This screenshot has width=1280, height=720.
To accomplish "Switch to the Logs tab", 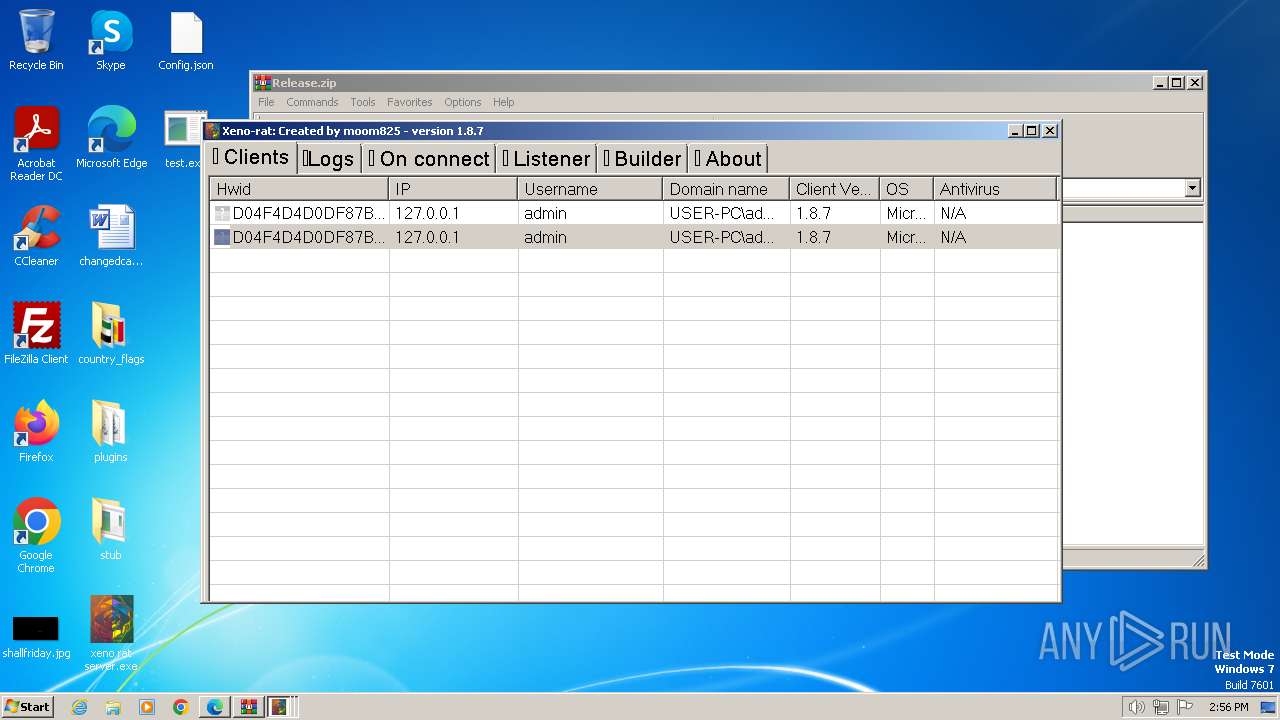I will coord(329,158).
